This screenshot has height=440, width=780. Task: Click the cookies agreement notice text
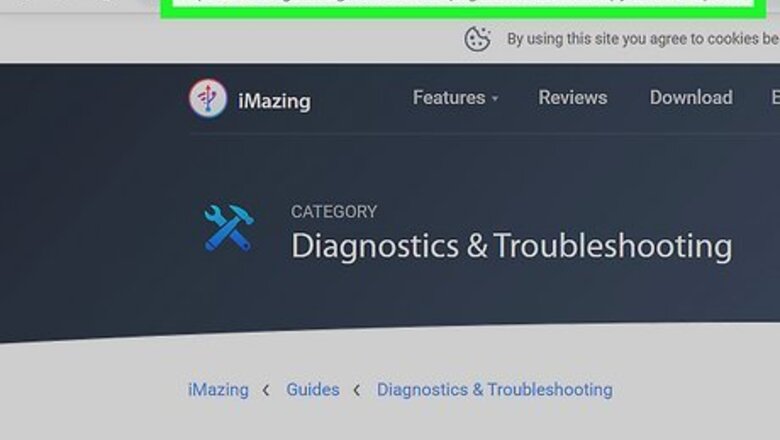643,39
